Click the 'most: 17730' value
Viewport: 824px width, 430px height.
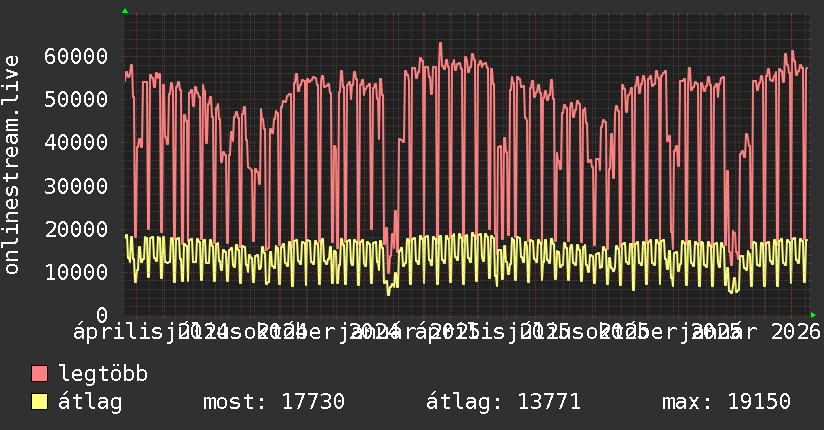(x=274, y=402)
